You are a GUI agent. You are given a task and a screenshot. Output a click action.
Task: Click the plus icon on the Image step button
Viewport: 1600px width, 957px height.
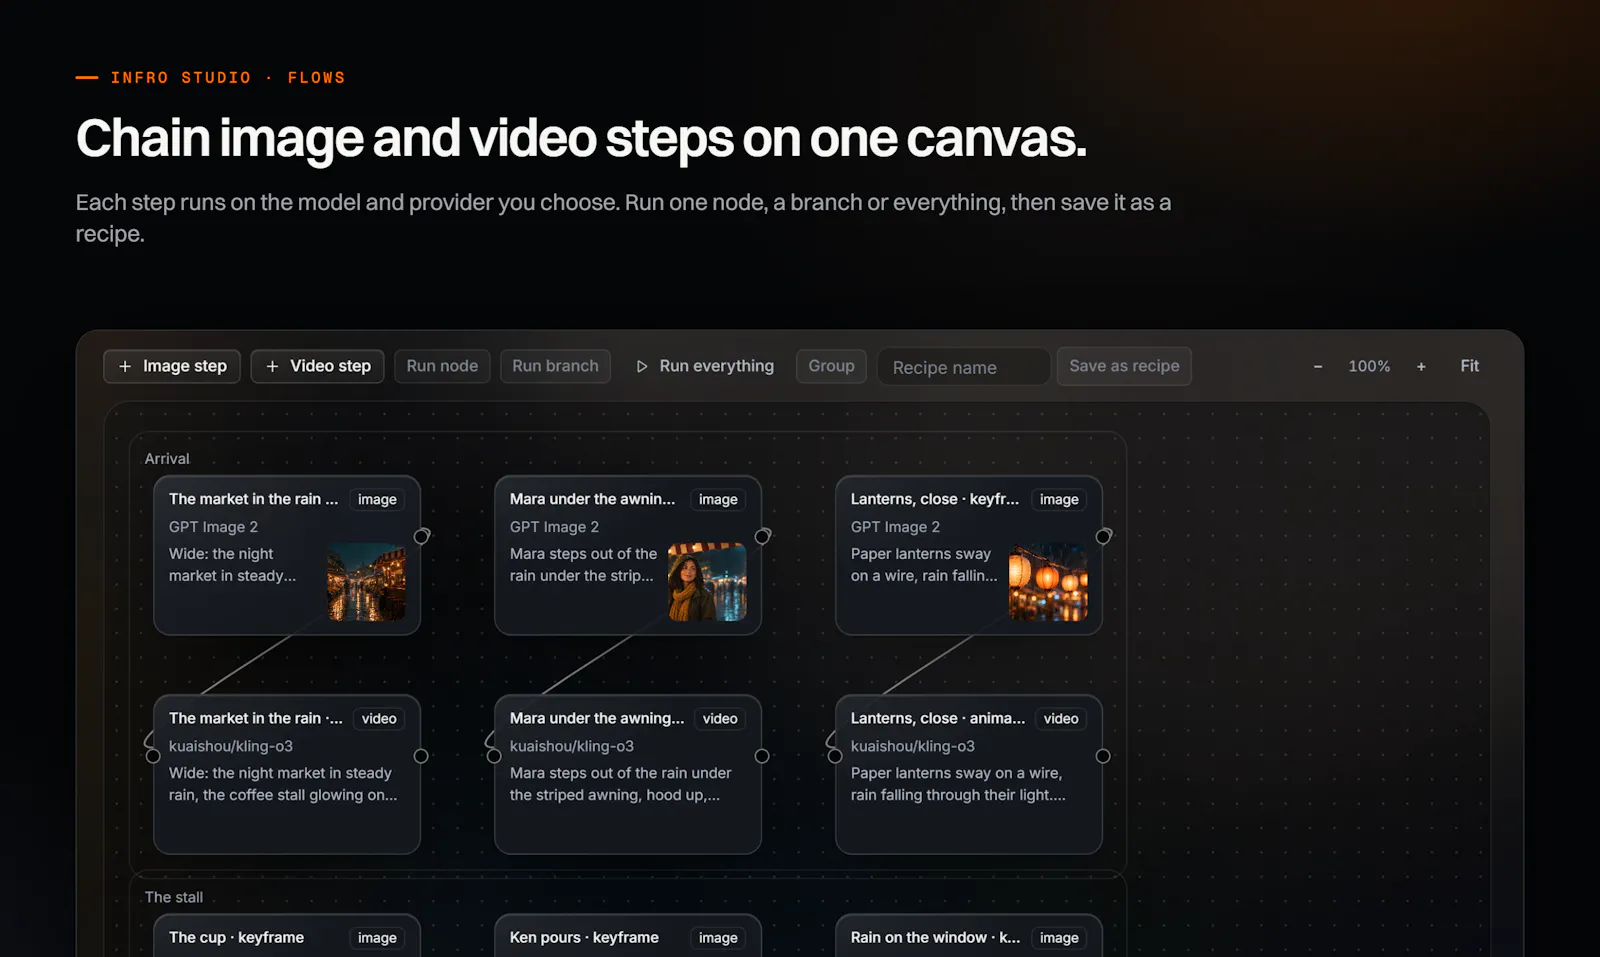tap(125, 366)
